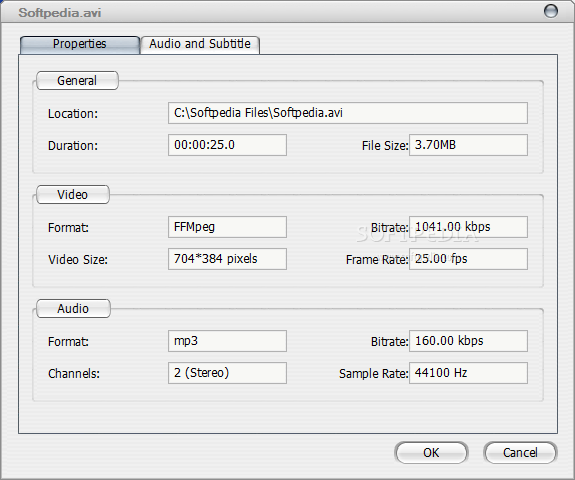Click the Sample Rate: label
Image resolution: width=575 pixels, height=480 pixels.
373,374
